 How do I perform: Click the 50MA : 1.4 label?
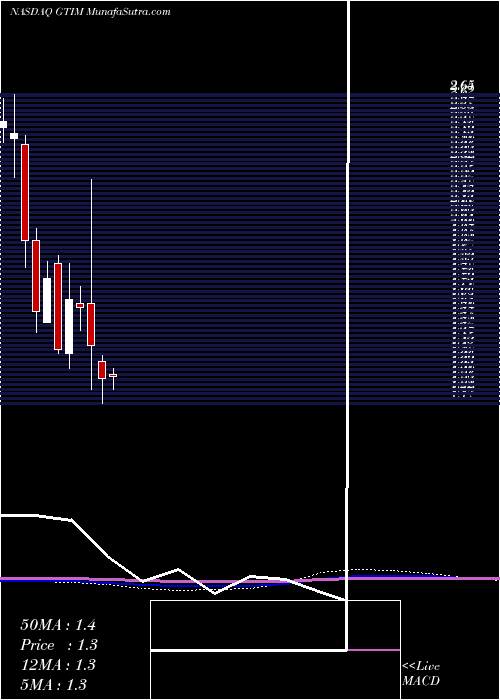[x=58, y=625]
